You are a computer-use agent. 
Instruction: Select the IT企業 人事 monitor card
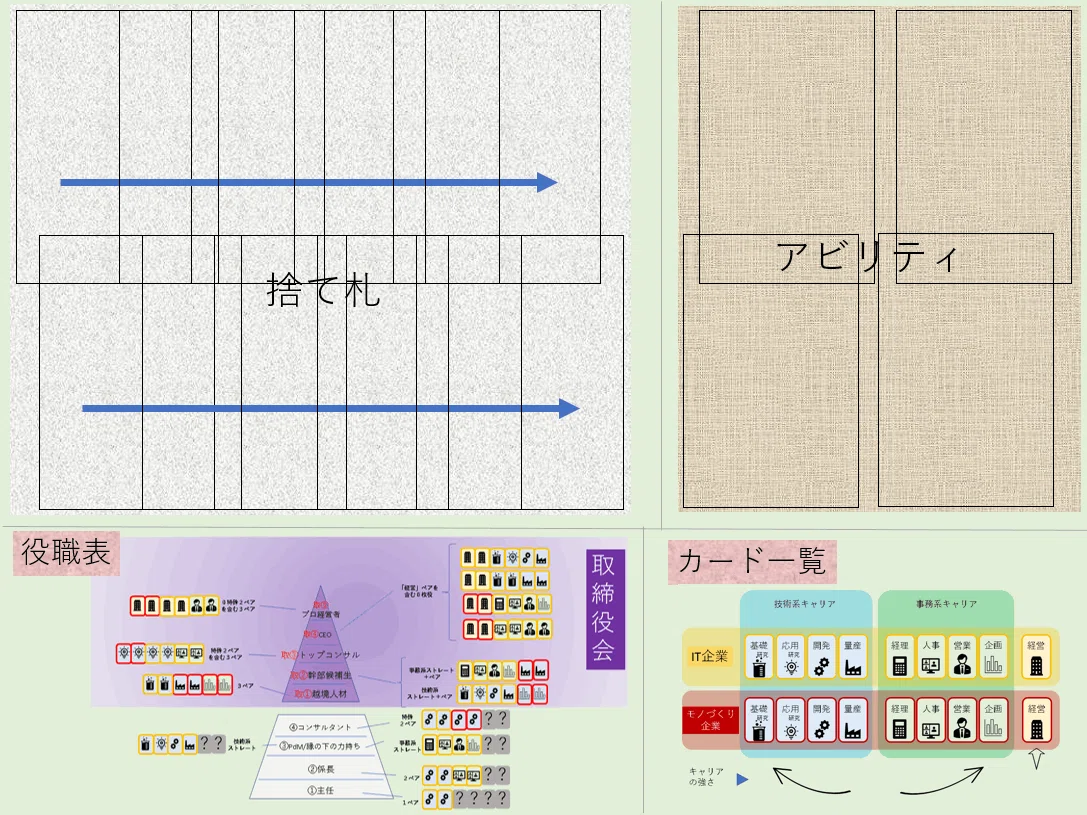coord(931,657)
